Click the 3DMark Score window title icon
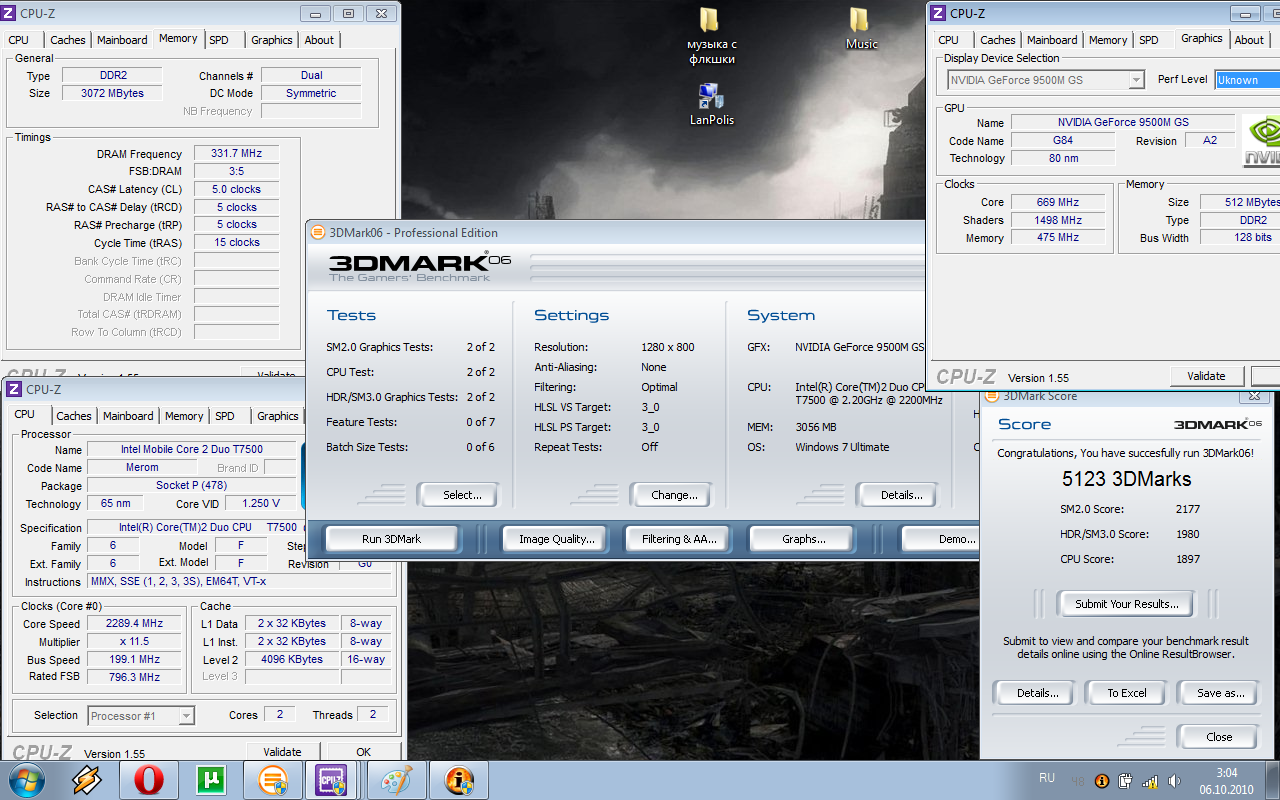 [x=992, y=396]
